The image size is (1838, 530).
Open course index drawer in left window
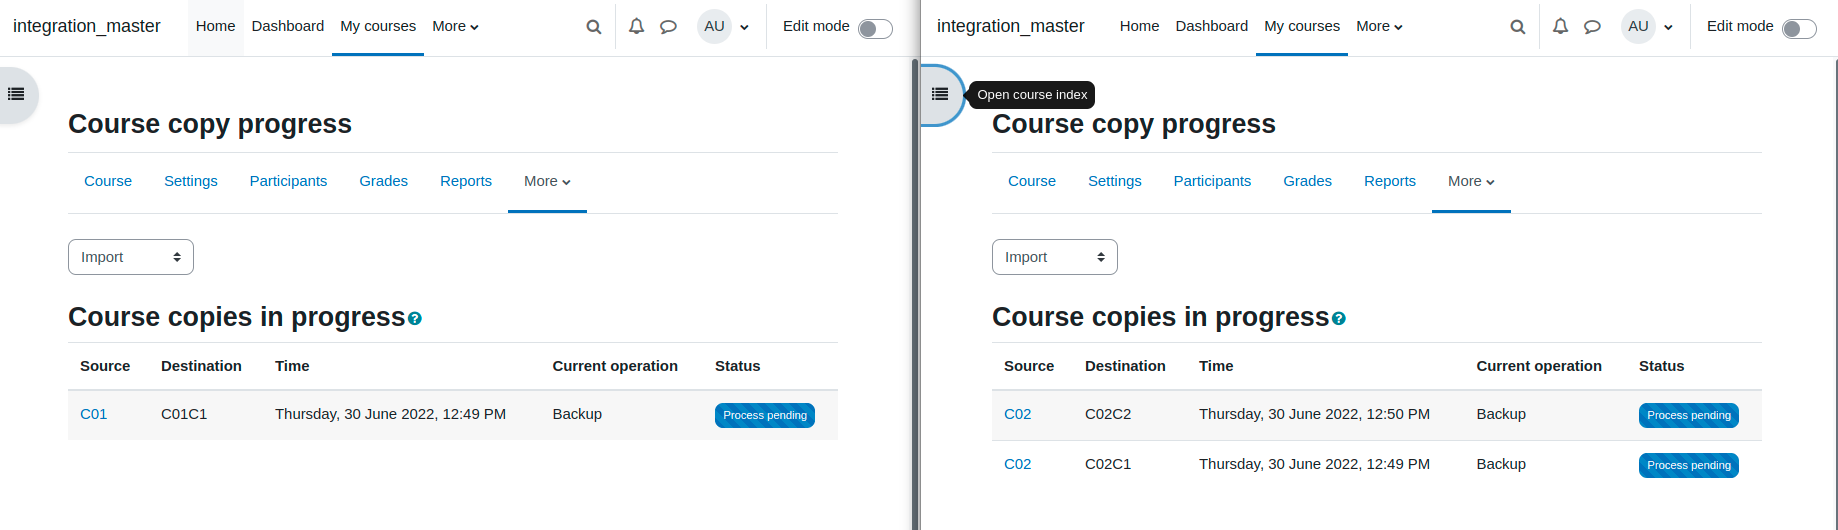pyautogui.click(x=17, y=94)
